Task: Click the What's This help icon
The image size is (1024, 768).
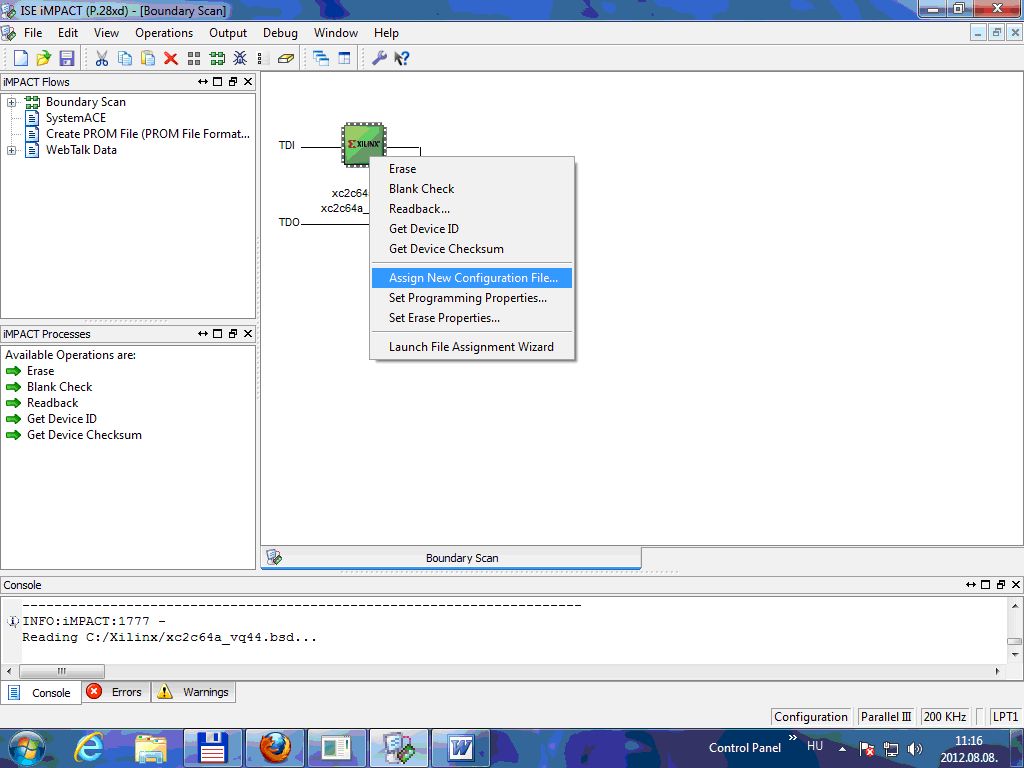Action: tap(402, 59)
